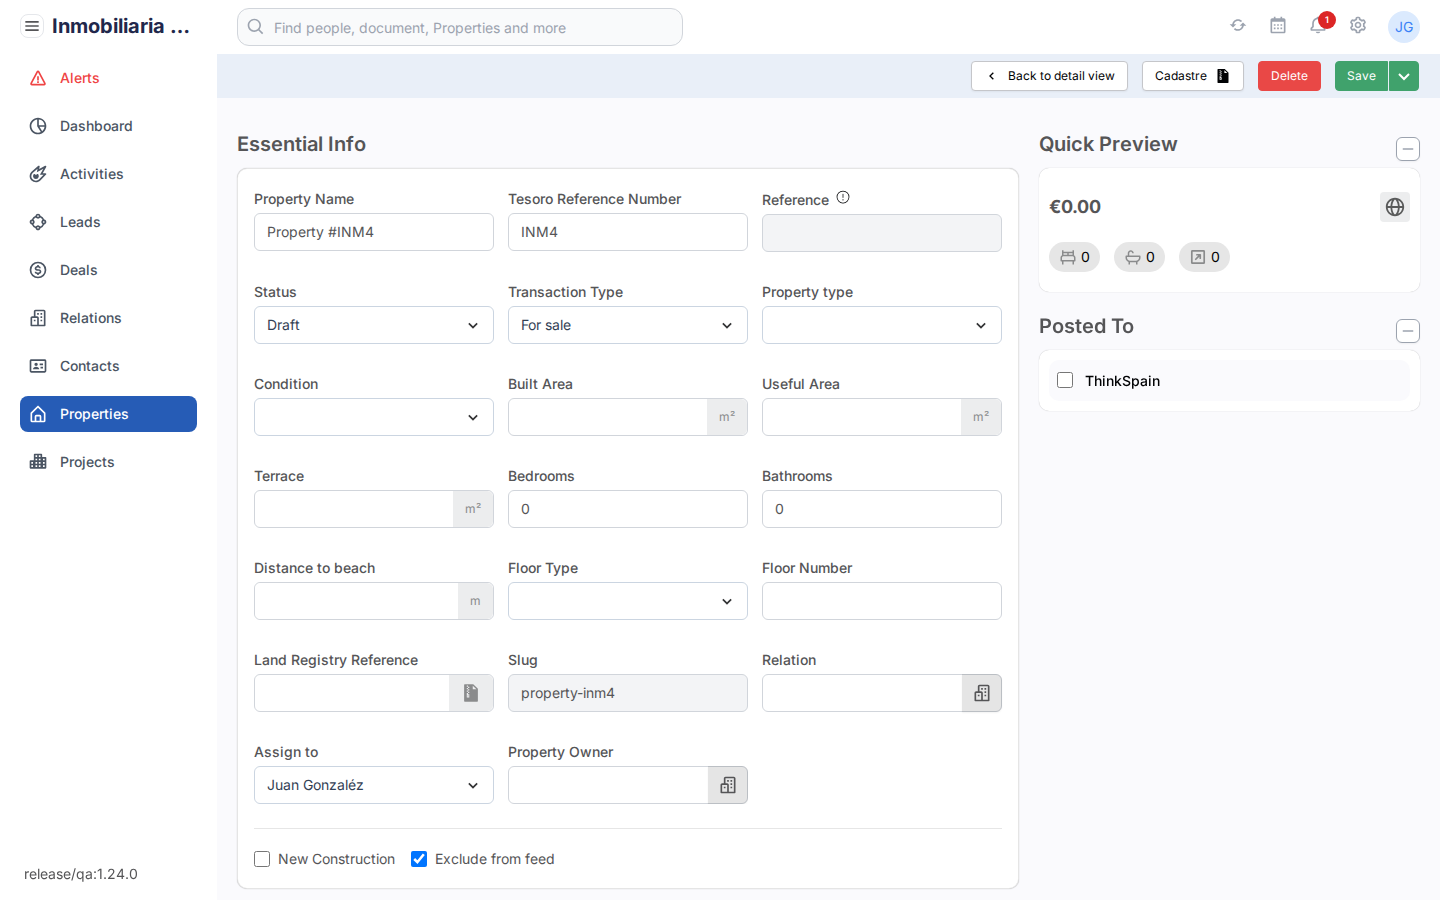Toggle the hamburger menu icon
This screenshot has width=1440, height=900.
point(32,26)
